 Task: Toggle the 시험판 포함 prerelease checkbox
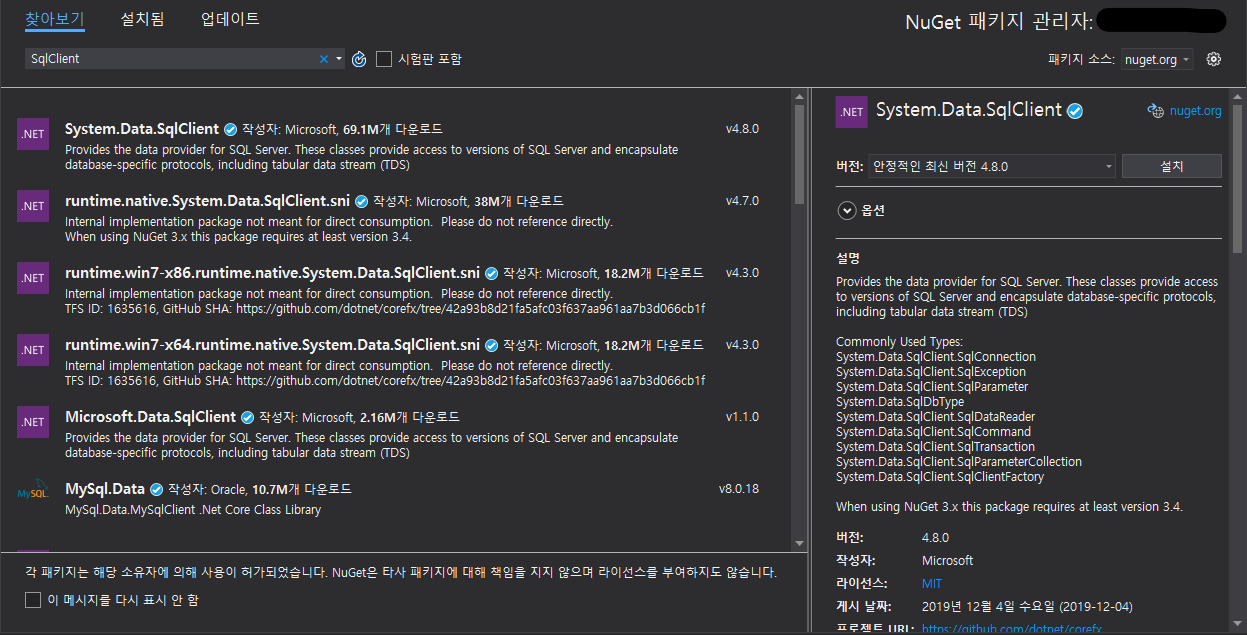(384, 59)
